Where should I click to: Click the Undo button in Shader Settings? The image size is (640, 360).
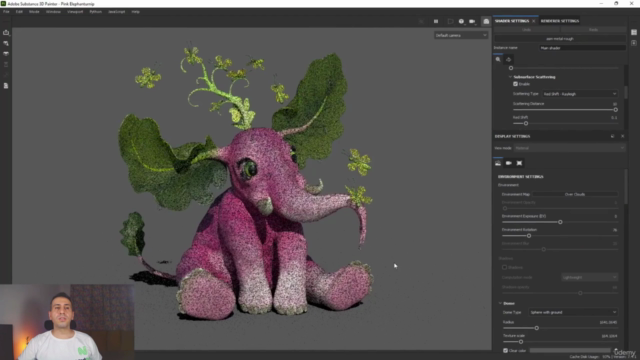point(527,30)
